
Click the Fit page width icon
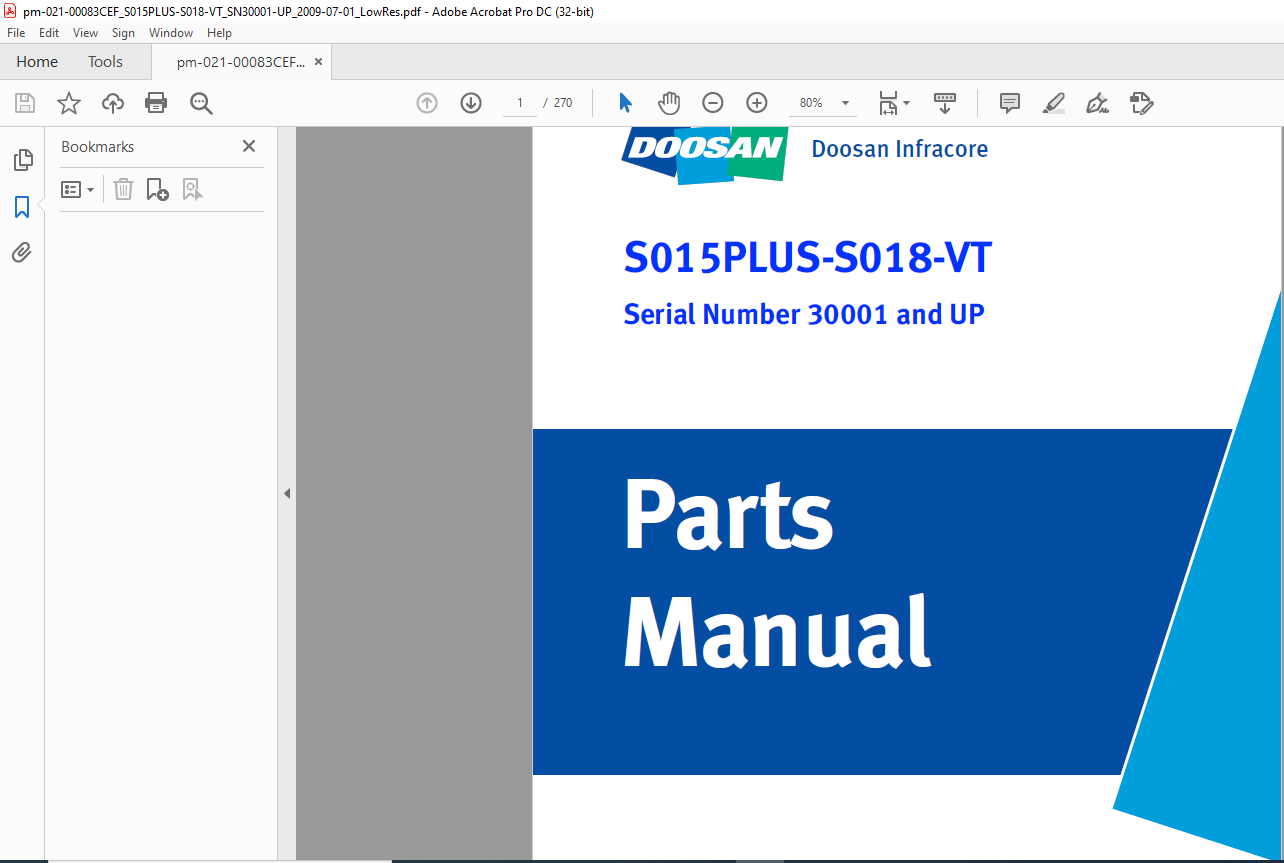coord(888,103)
